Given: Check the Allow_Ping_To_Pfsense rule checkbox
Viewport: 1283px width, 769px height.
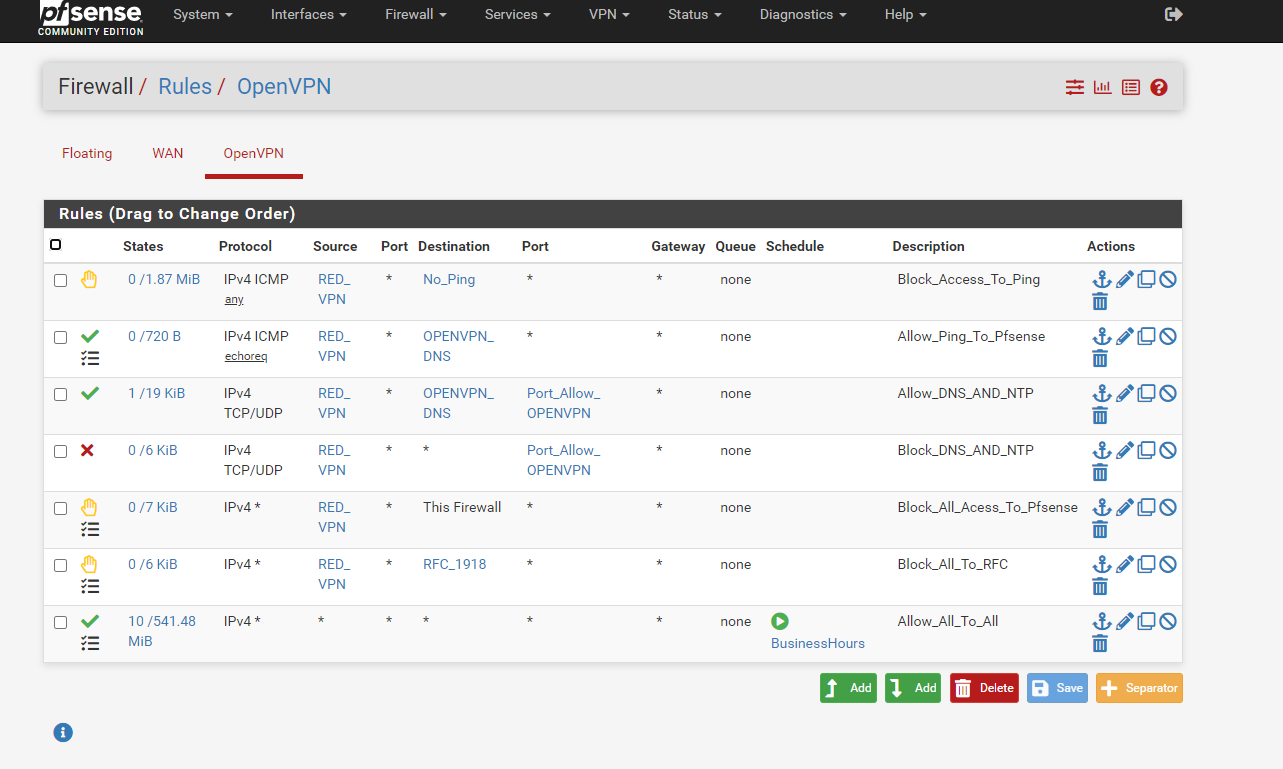Looking at the screenshot, I should pyautogui.click(x=60, y=337).
